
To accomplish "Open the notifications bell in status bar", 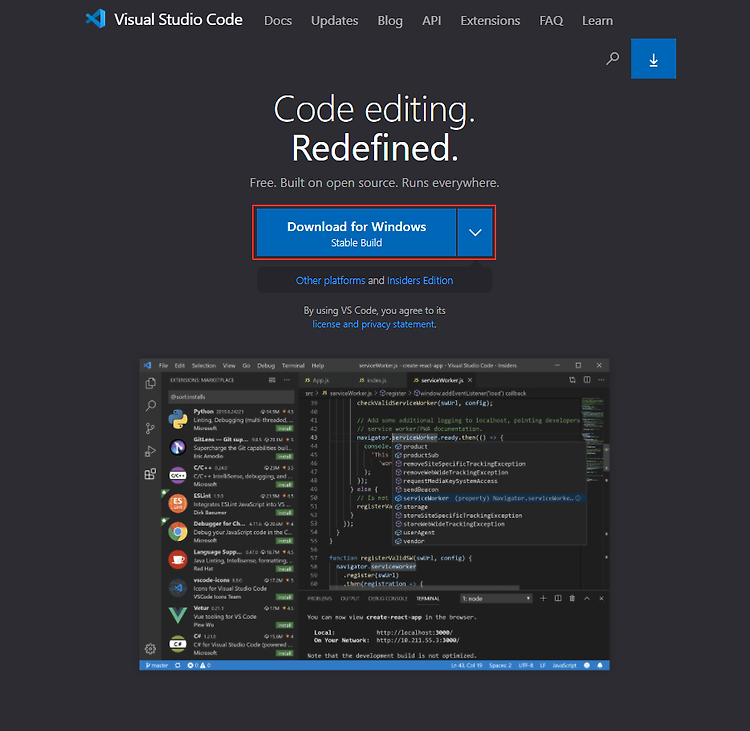I will coord(600,665).
